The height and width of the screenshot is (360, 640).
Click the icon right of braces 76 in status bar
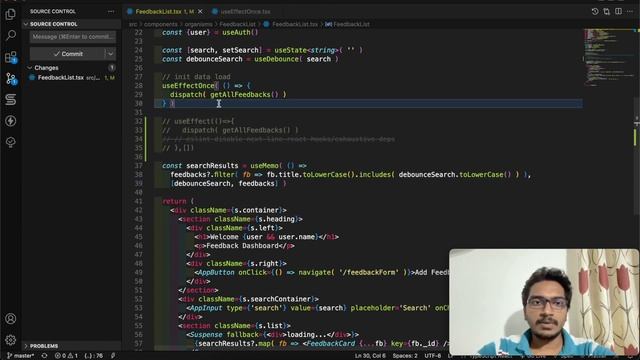113,356
